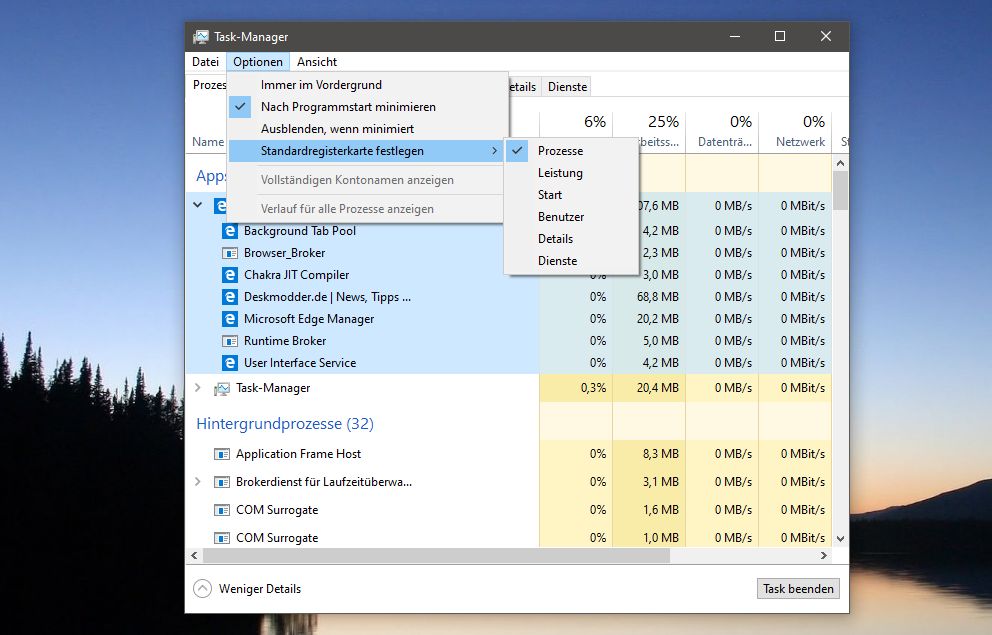Sort by the 0% Datenträ... column header
Screen dimensions: 992x635
coord(722,131)
